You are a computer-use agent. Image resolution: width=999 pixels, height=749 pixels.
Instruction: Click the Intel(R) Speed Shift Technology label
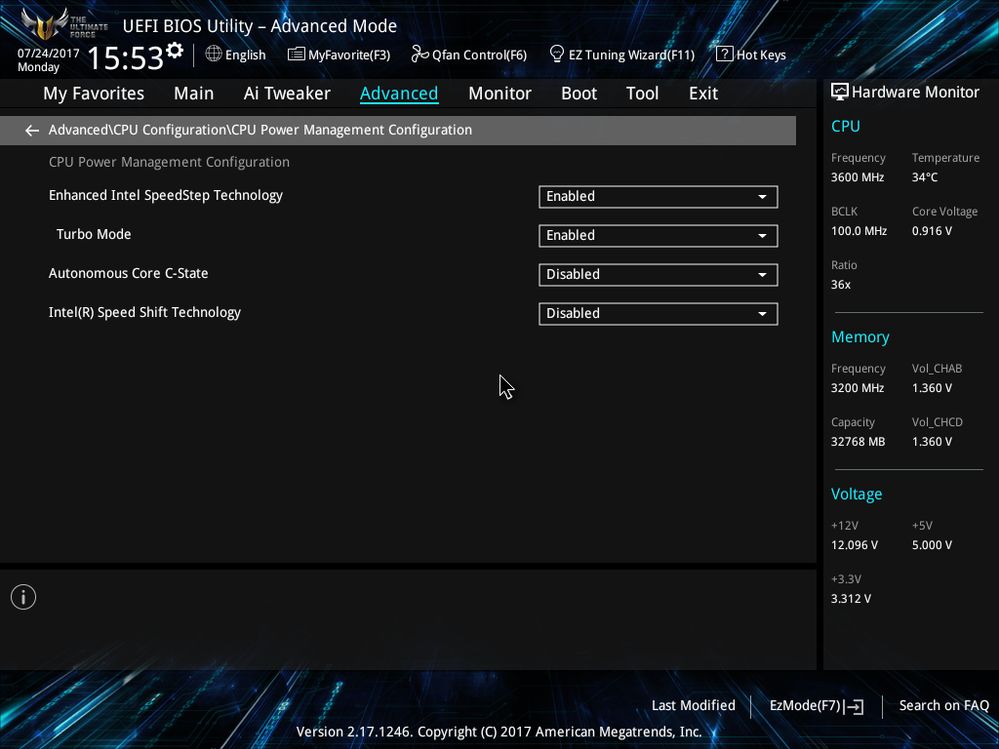(x=145, y=312)
